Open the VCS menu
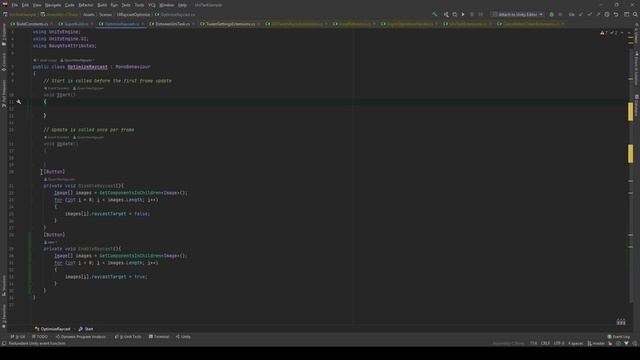This screenshot has height=360, width=640. 152,5
